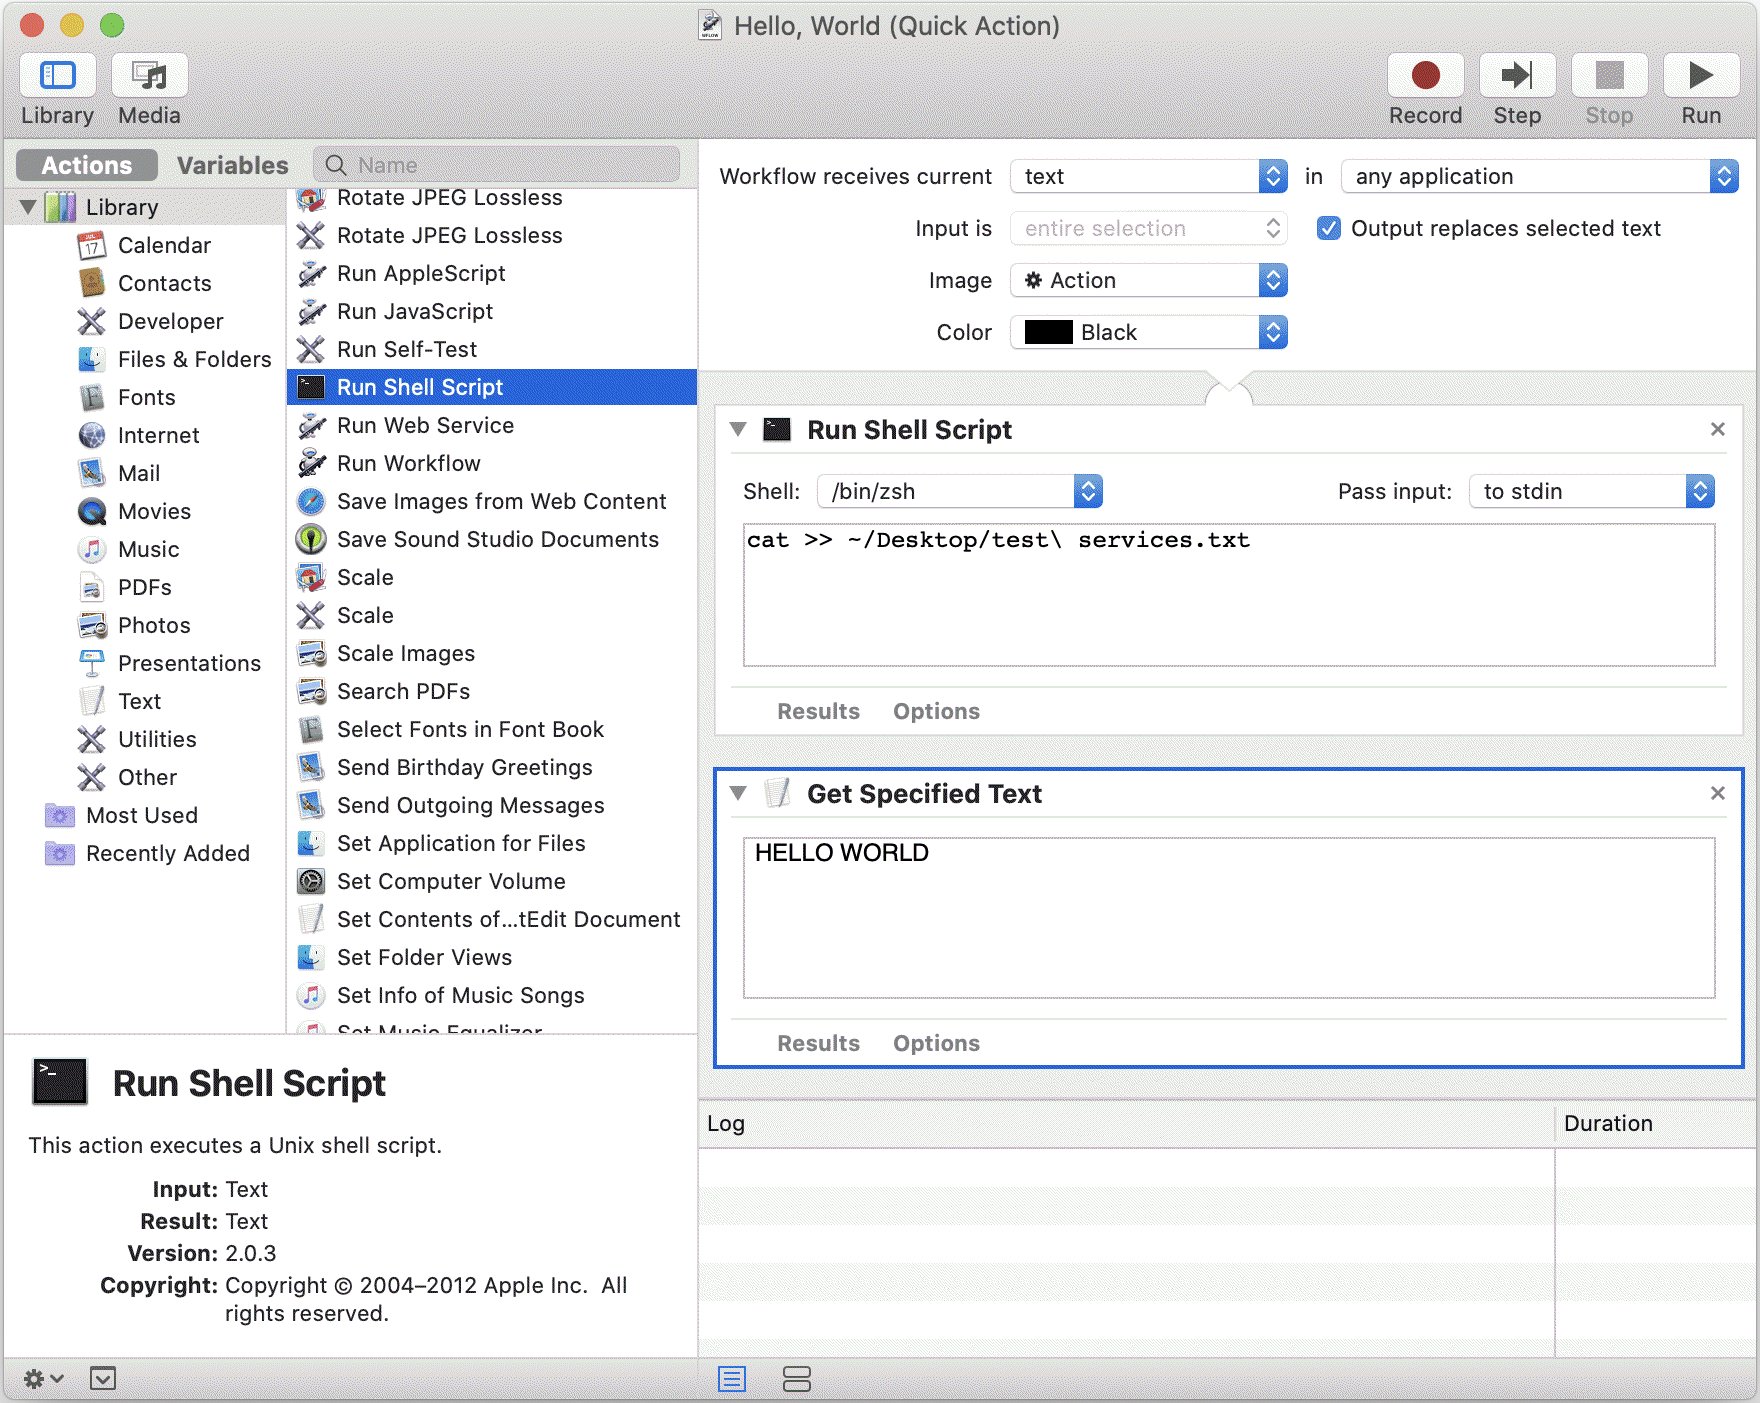1760x1403 pixels.
Task: Click Results under Get Specified Text
Action: tap(818, 1043)
